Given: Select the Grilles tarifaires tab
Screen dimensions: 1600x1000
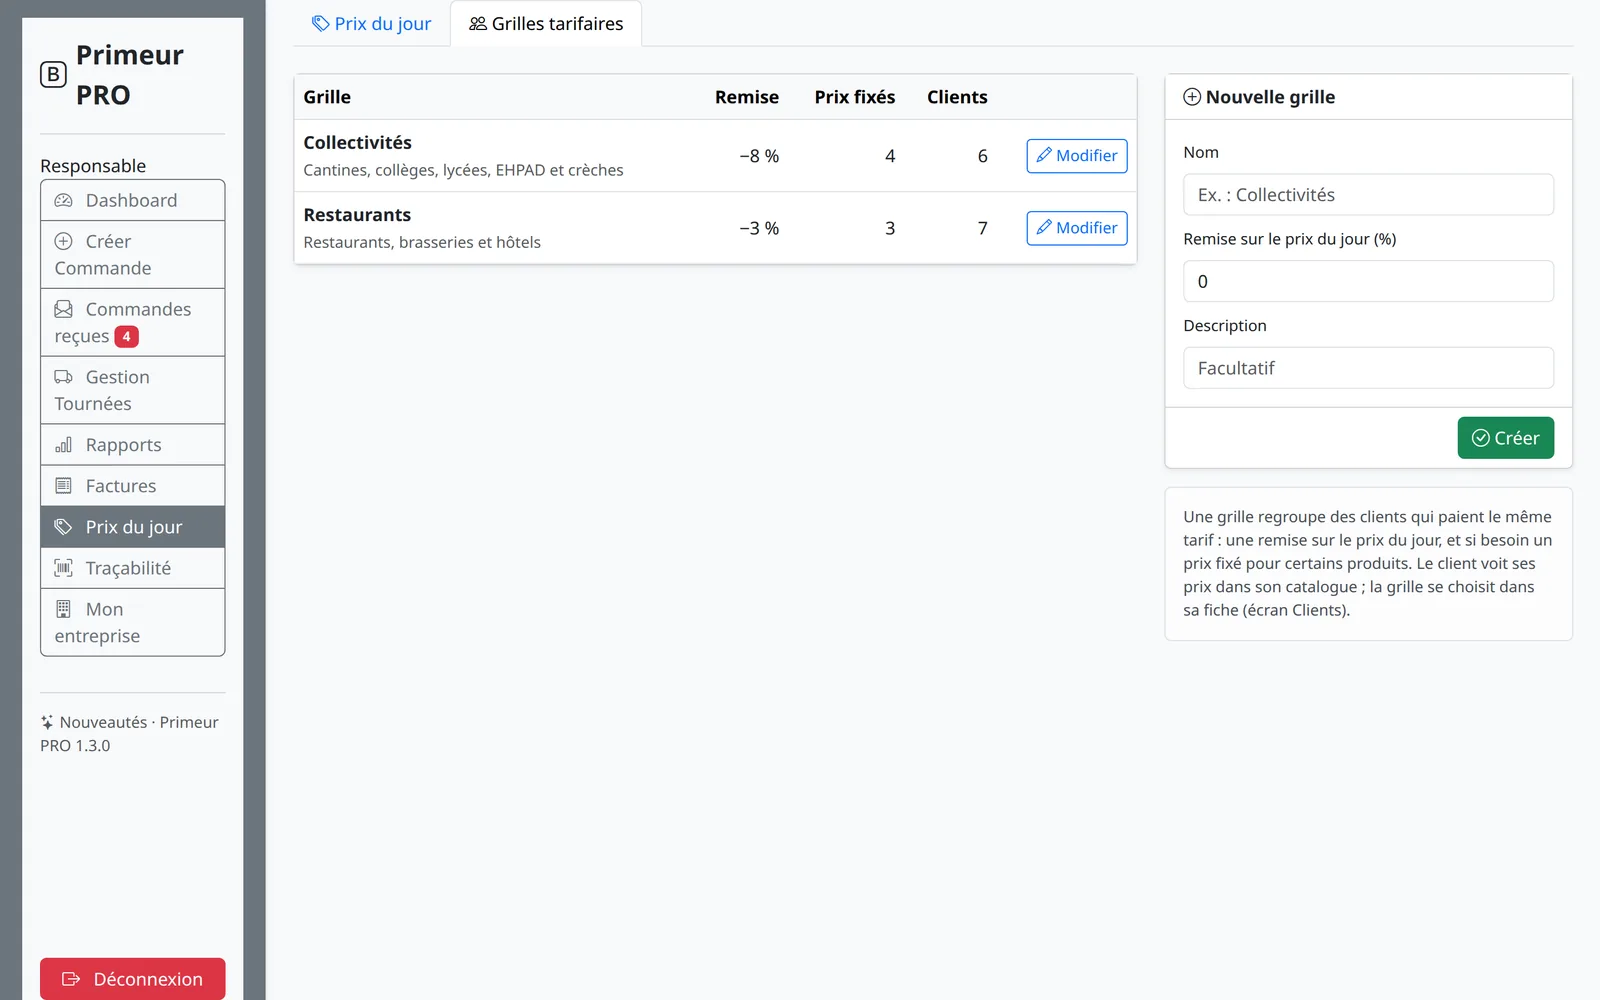Looking at the screenshot, I should 546,23.
